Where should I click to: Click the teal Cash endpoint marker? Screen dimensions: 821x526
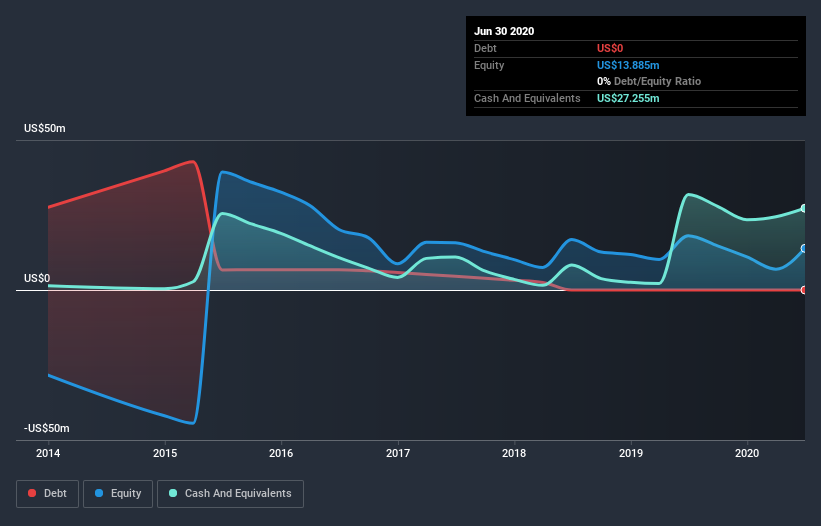click(x=803, y=208)
